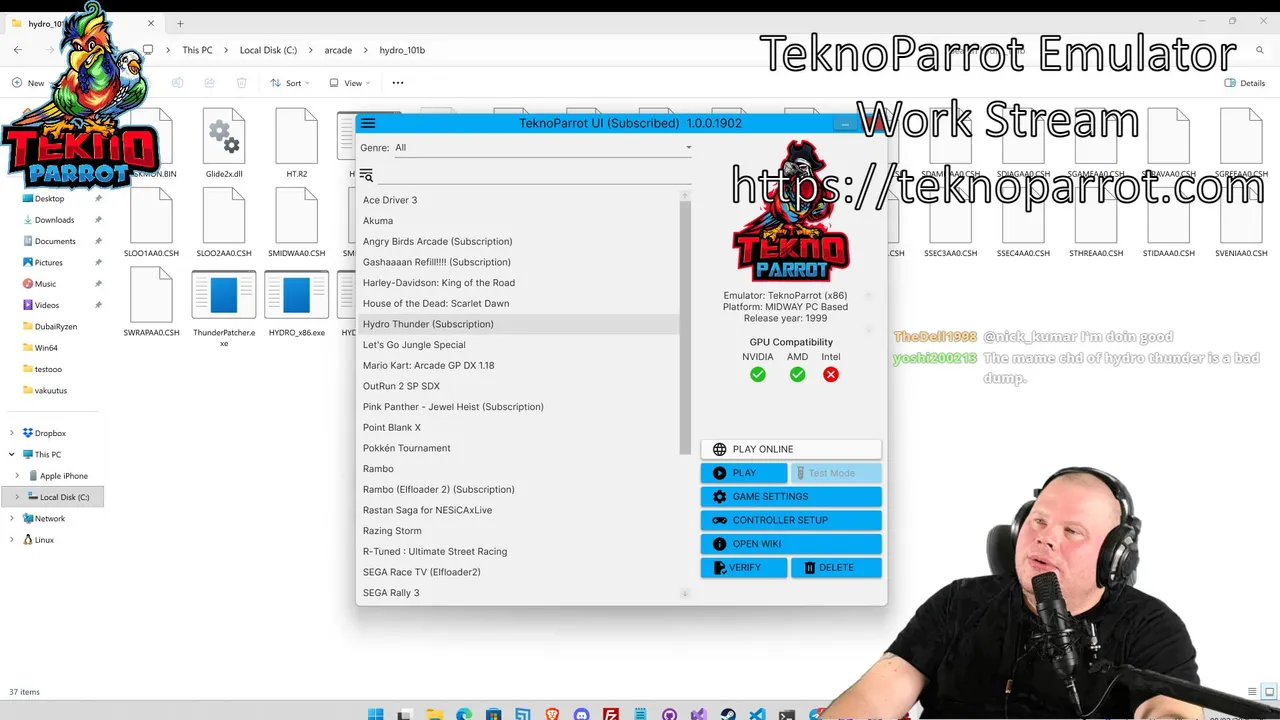
Task: Click the VERIFY button
Action: [x=744, y=567]
